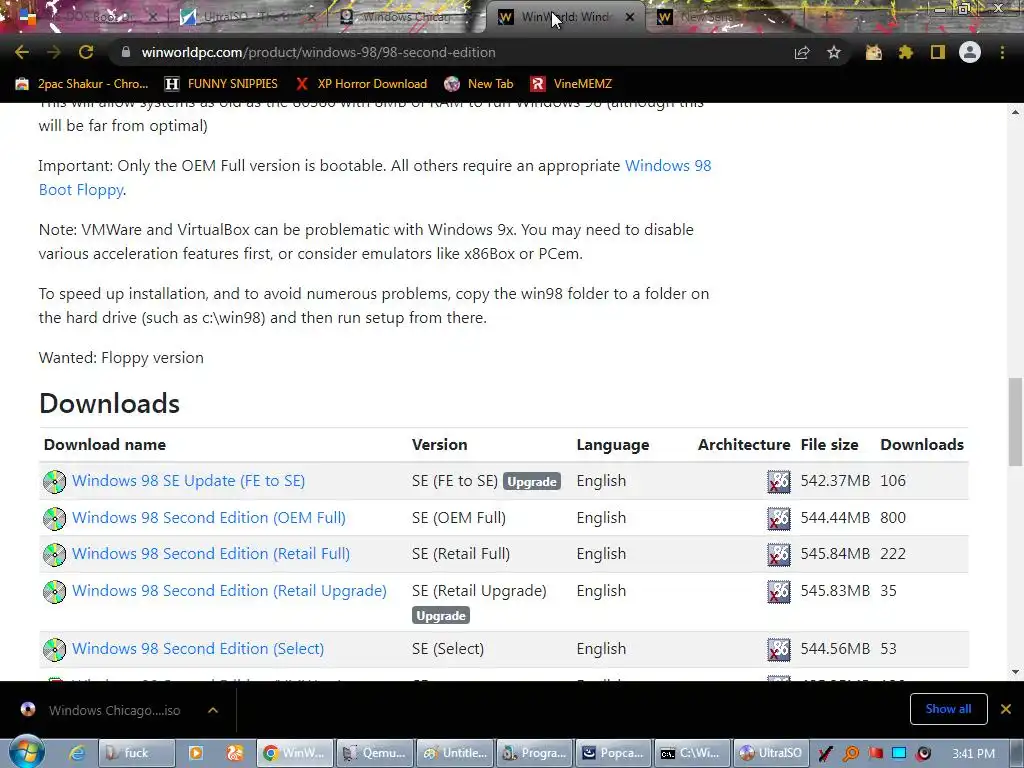Open the FUNNY SNIPPIES bookmark

pyautogui.click(x=221, y=84)
